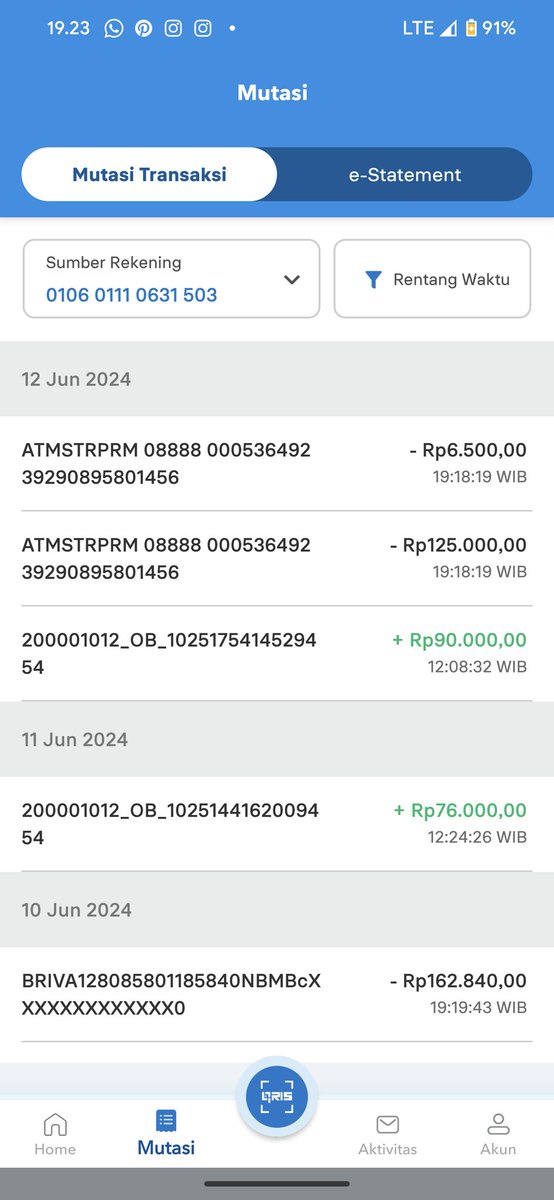The width and height of the screenshot is (554, 1200).
Task: Switch to e-Statement view
Action: [404, 175]
